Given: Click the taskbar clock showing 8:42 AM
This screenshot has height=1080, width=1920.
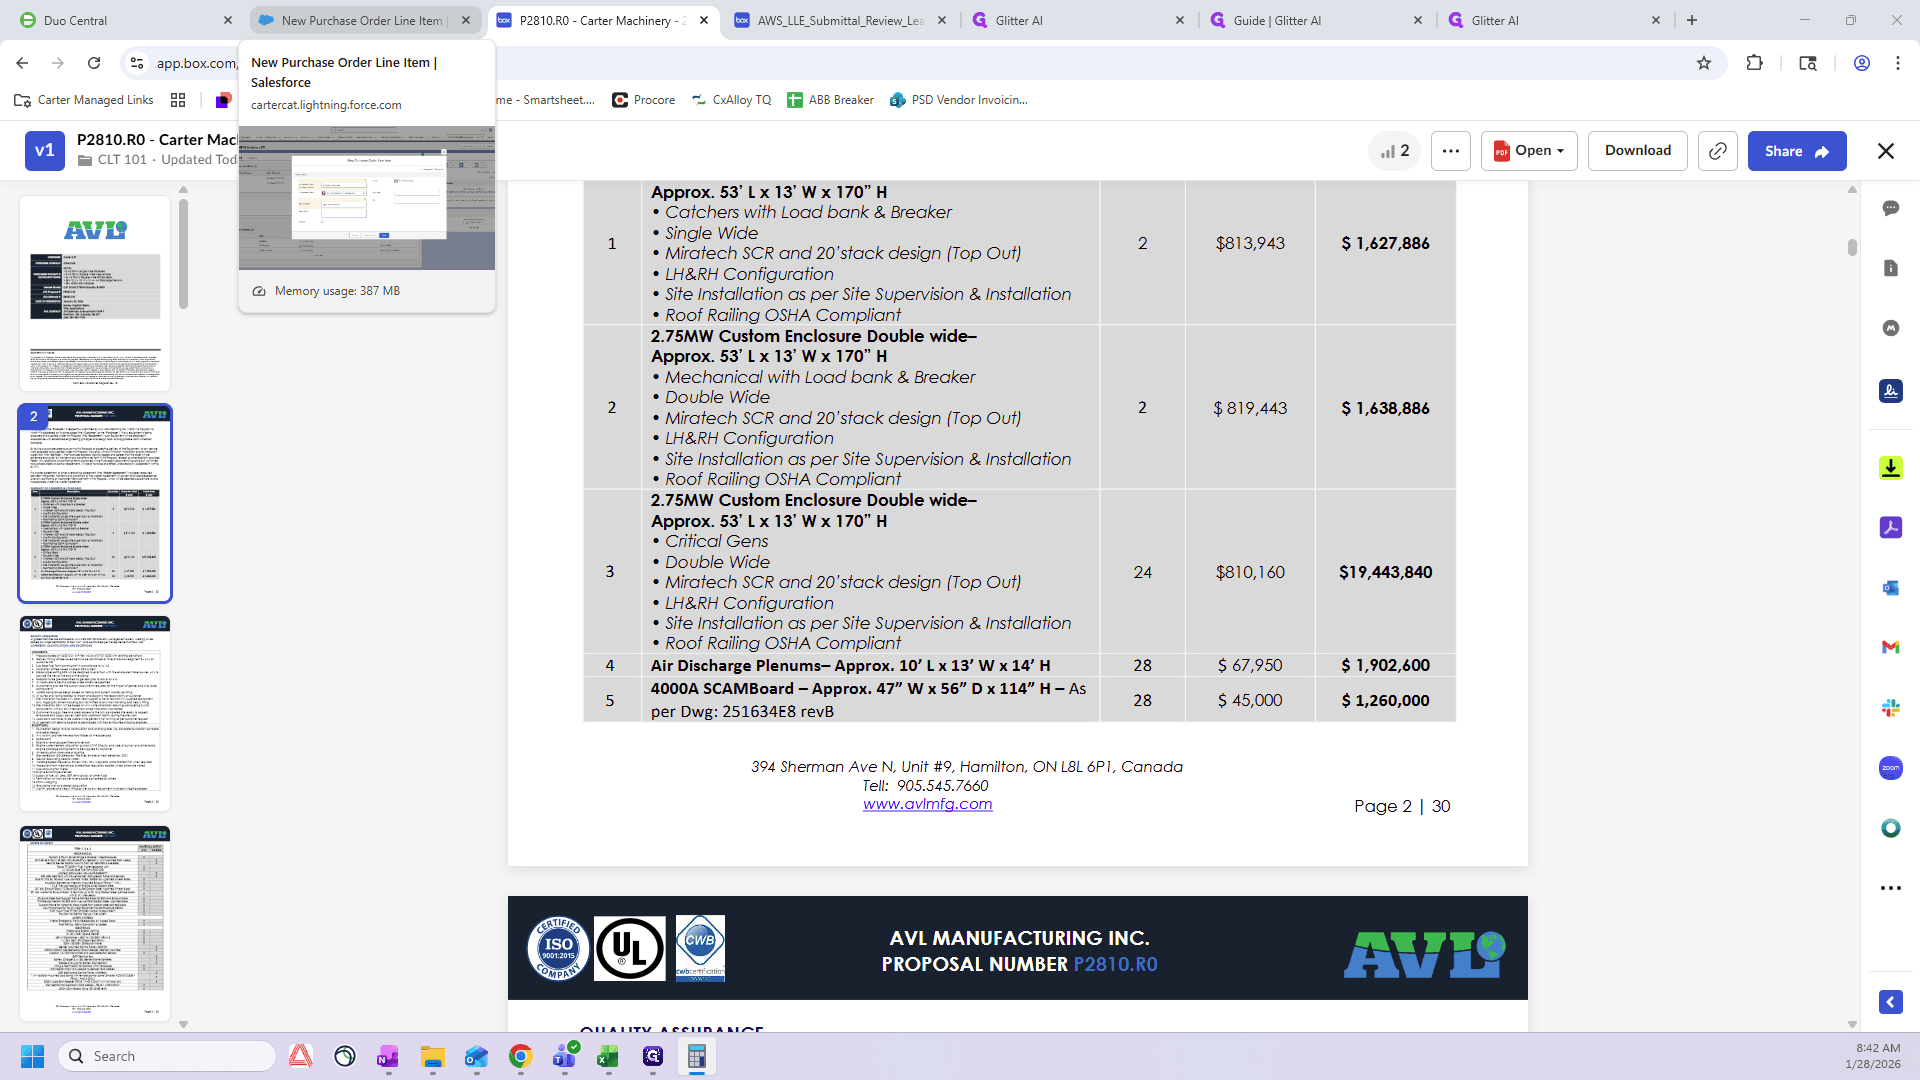Looking at the screenshot, I should (x=1872, y=1056).
